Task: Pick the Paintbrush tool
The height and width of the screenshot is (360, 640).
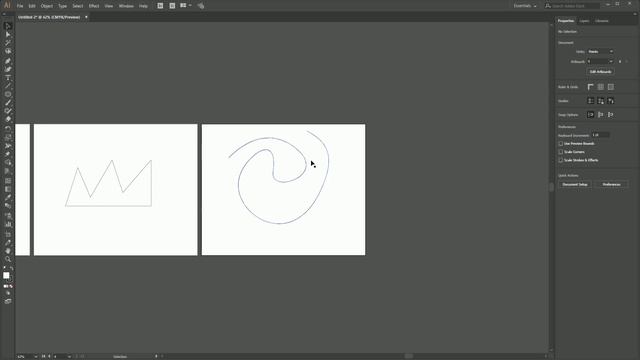Action: pos(8,103)
